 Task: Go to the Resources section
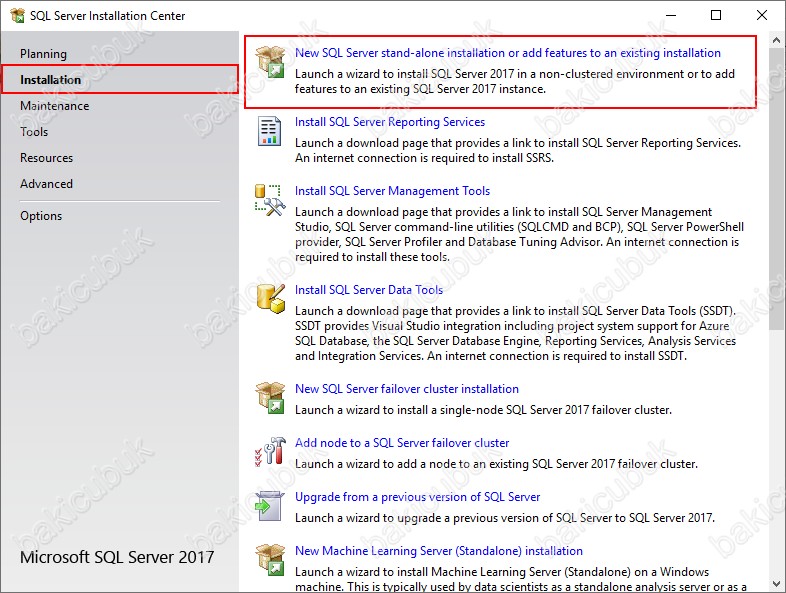click(47, 158)
